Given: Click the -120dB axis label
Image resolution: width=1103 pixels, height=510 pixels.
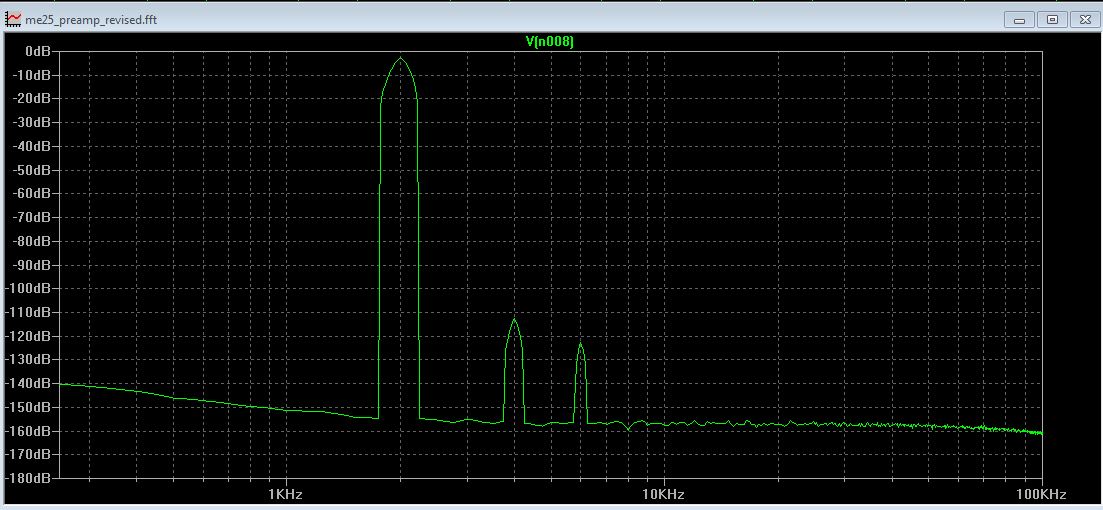Looking at the screenshot, I should point(29,336).
